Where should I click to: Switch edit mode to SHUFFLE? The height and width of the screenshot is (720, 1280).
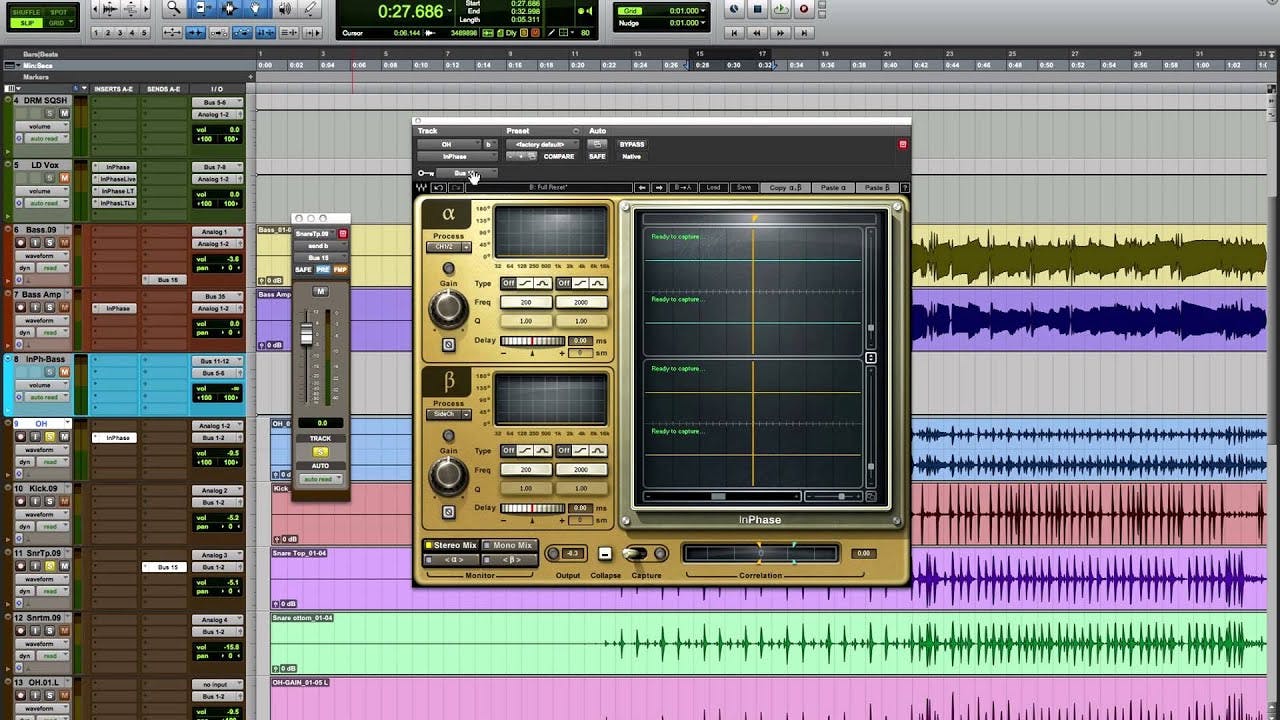coord(26,12)
